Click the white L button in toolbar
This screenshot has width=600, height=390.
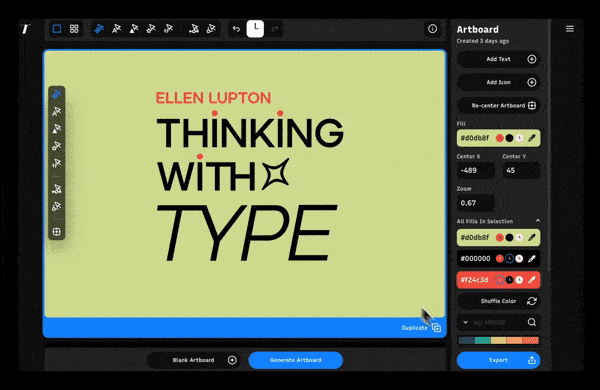point(255,29)
